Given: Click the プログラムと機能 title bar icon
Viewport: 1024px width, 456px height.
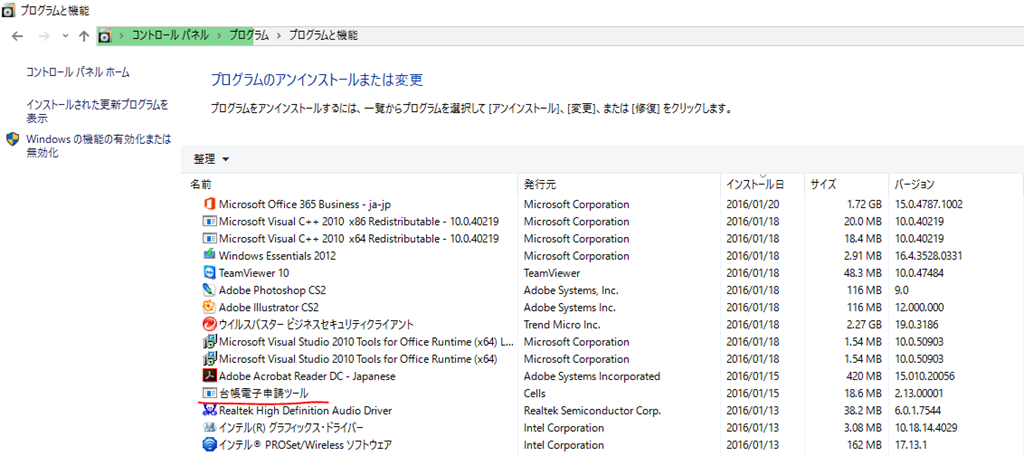Looking at the screenshot, I should pyautogui.click(x=8, y=10).
